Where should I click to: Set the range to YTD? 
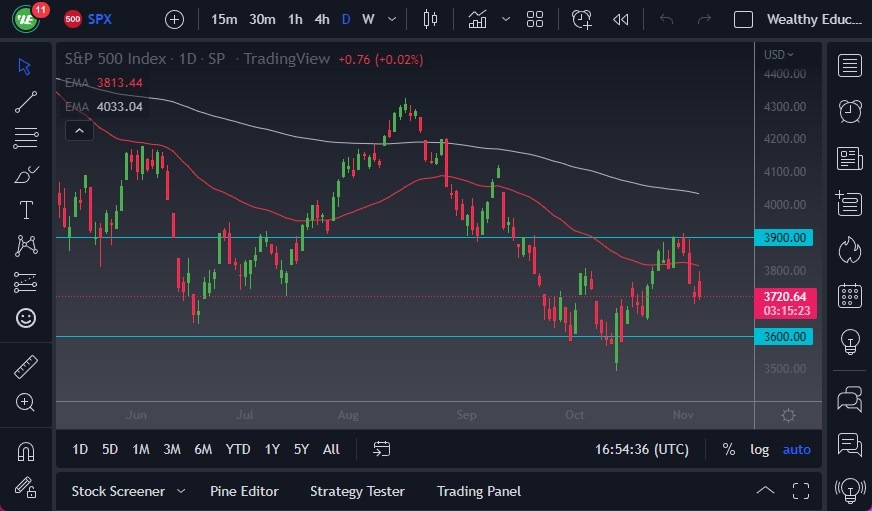(x=238, y=449)
